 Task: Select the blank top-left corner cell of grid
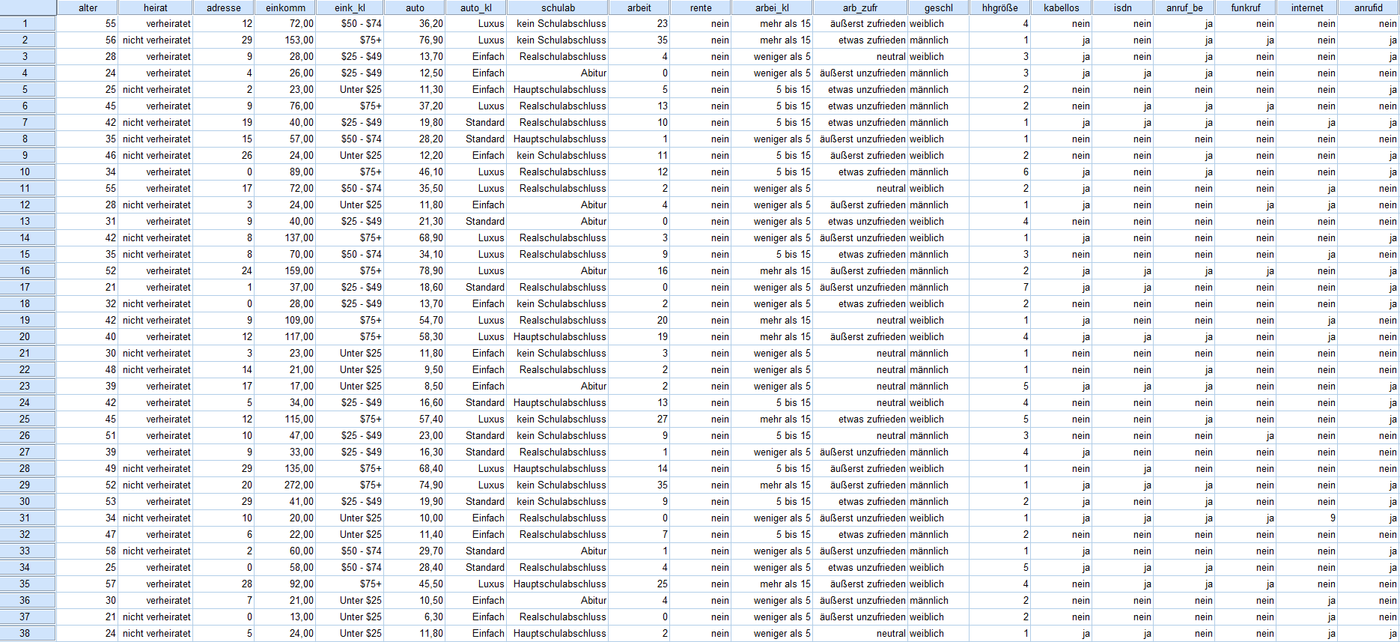[28, 7]
